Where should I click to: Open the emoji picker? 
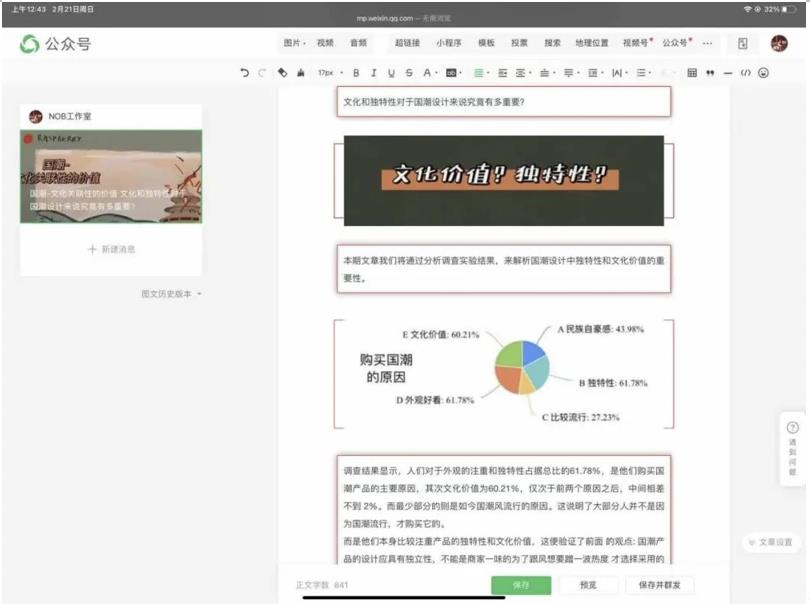click(764, 73)
